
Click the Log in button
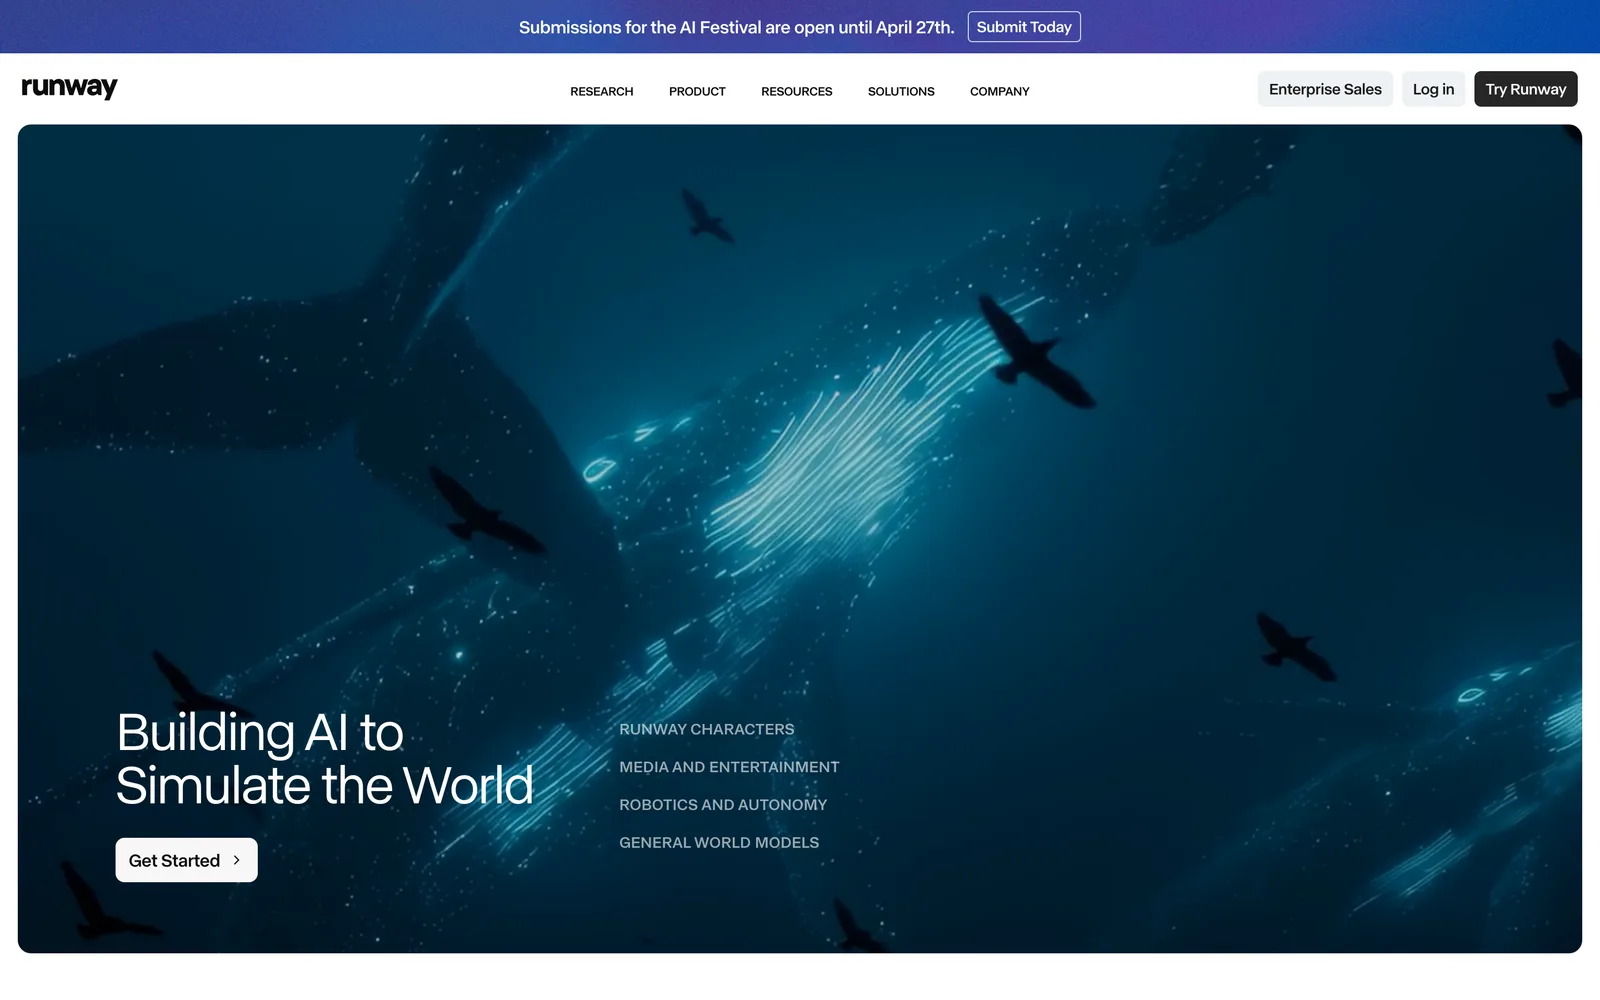coord(1432,89)
